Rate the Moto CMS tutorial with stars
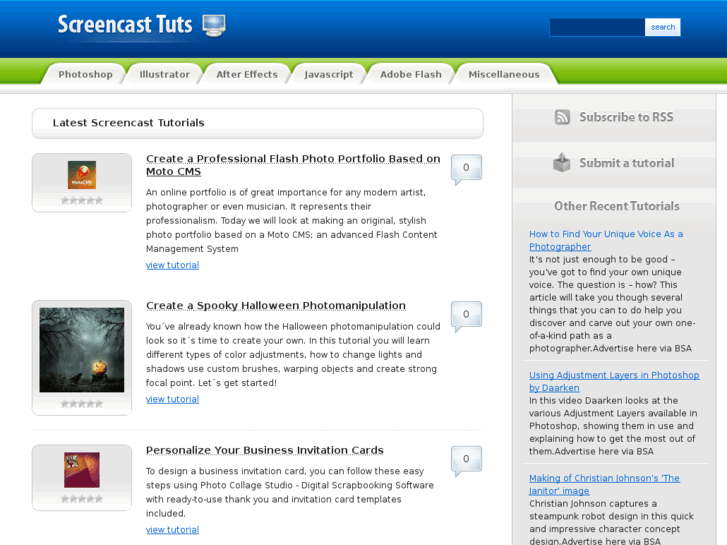The image size is (727, 545). [x=82, y=200]
